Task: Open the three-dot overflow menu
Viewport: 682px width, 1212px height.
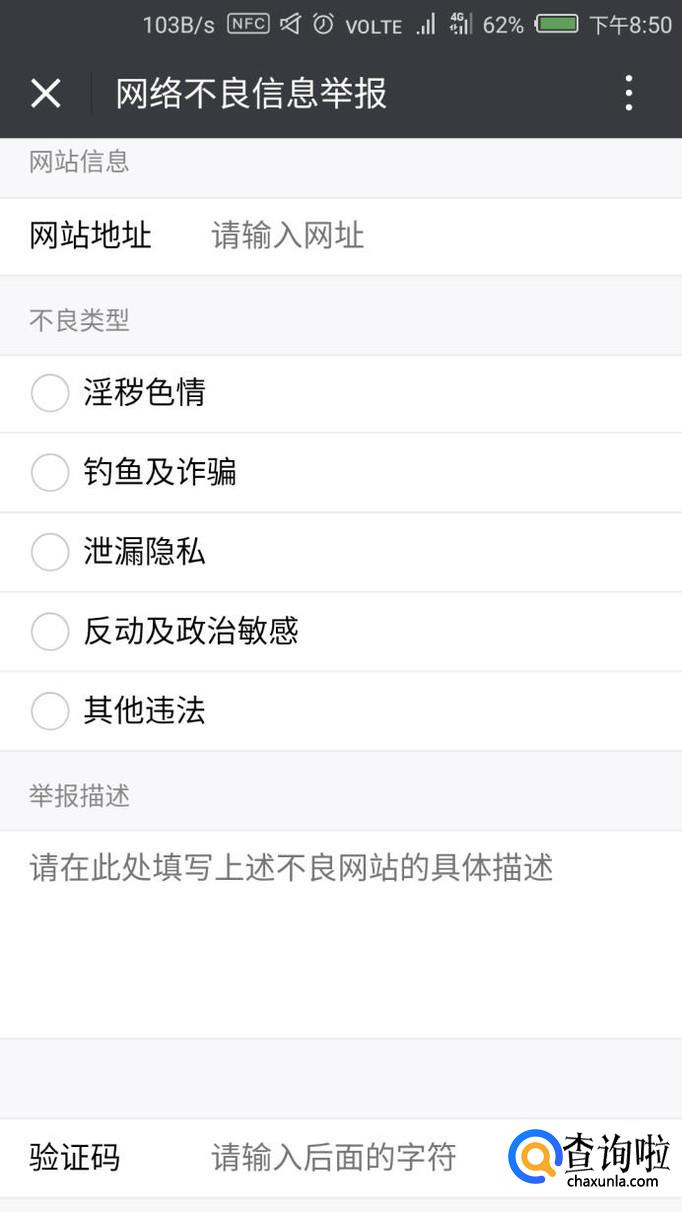Action: click(x=628, y=93)
